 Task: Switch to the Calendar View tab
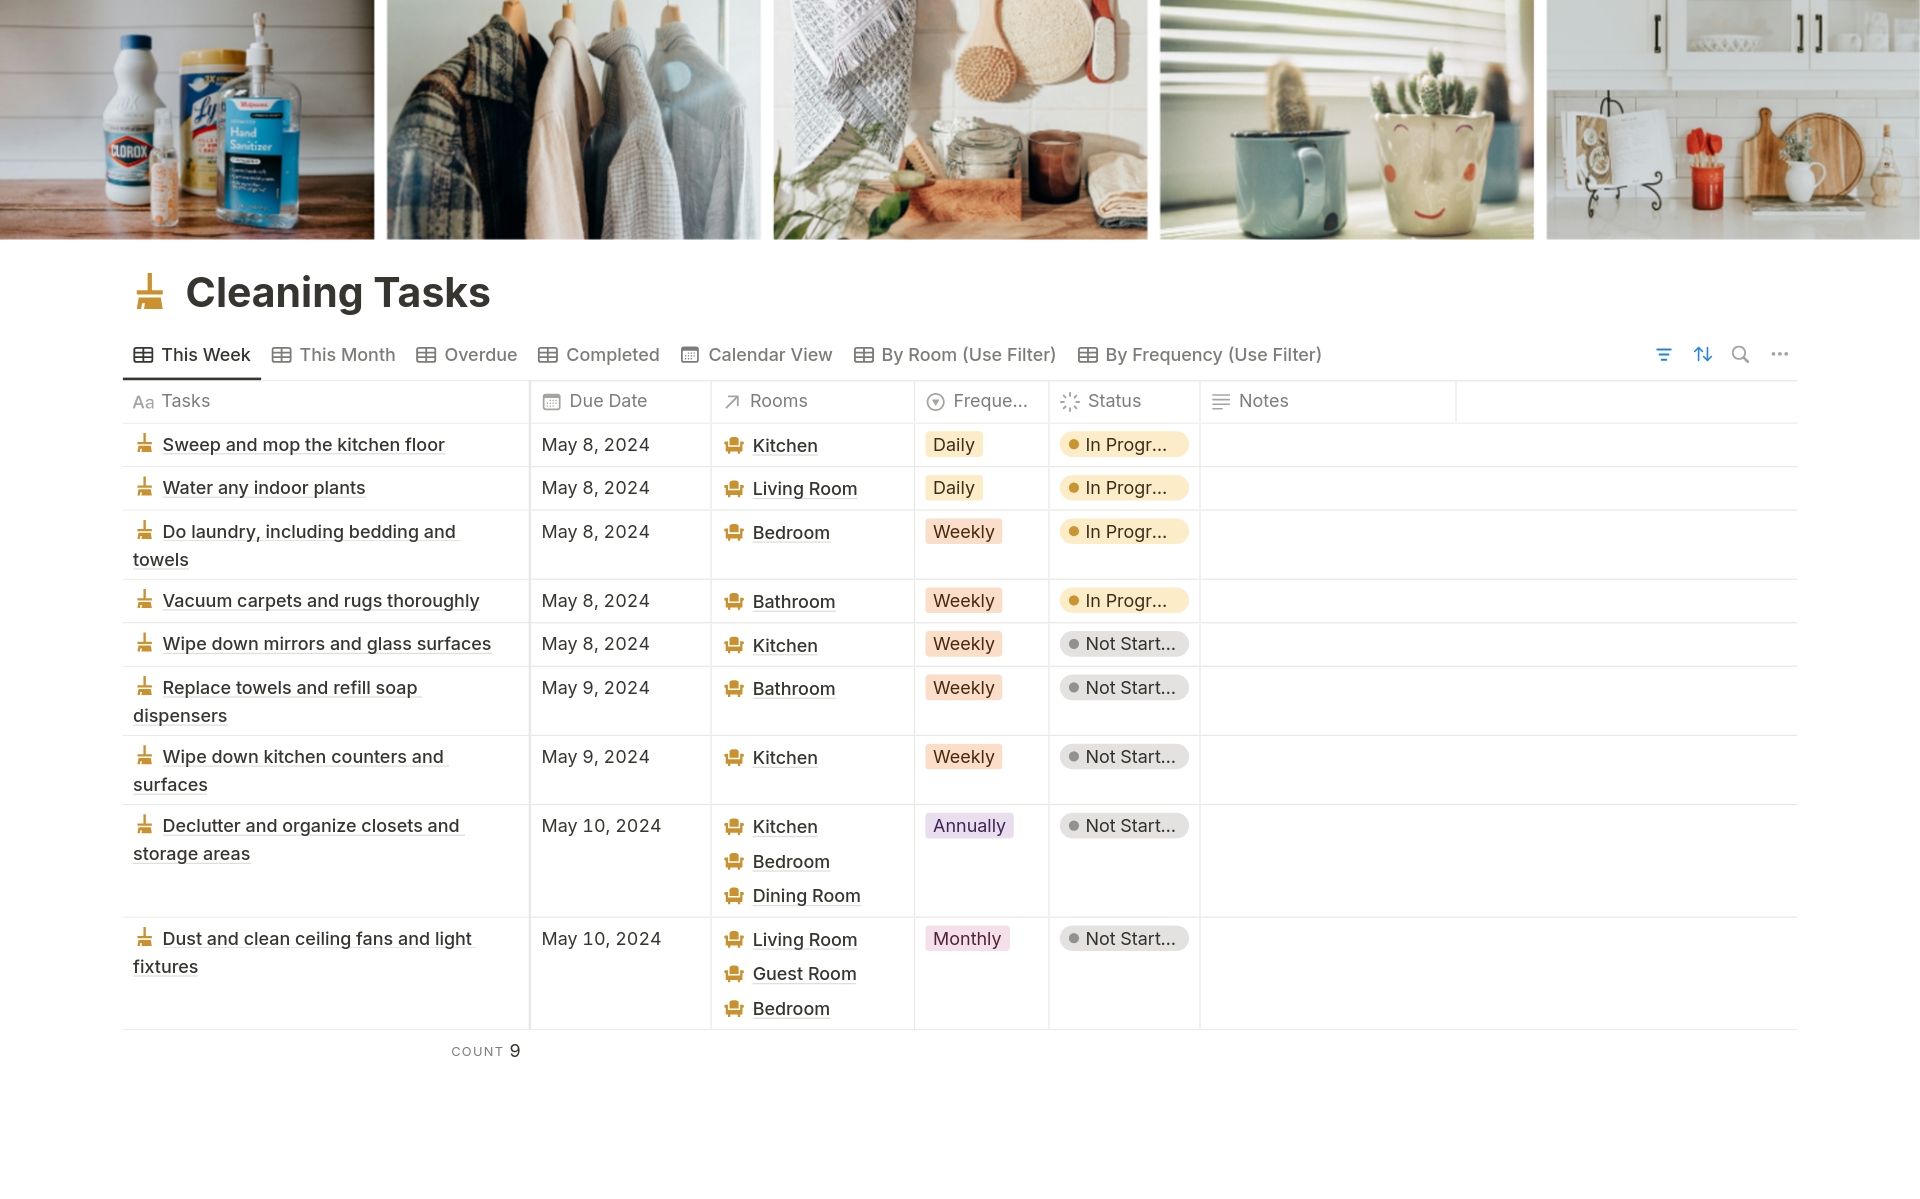(x=757, y=354)
